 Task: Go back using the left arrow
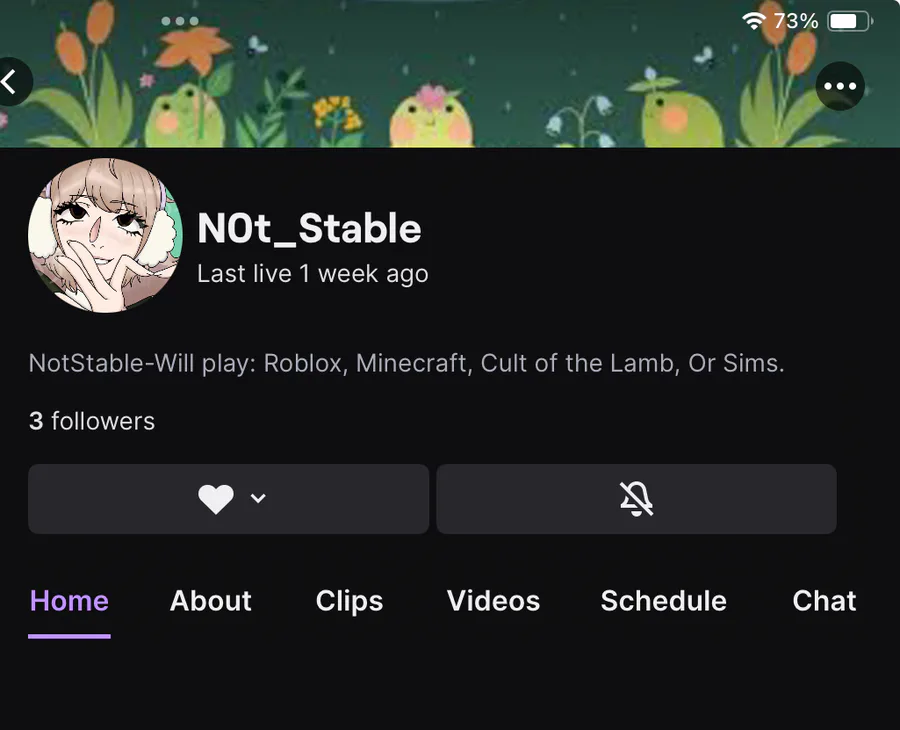pos(12,82)
